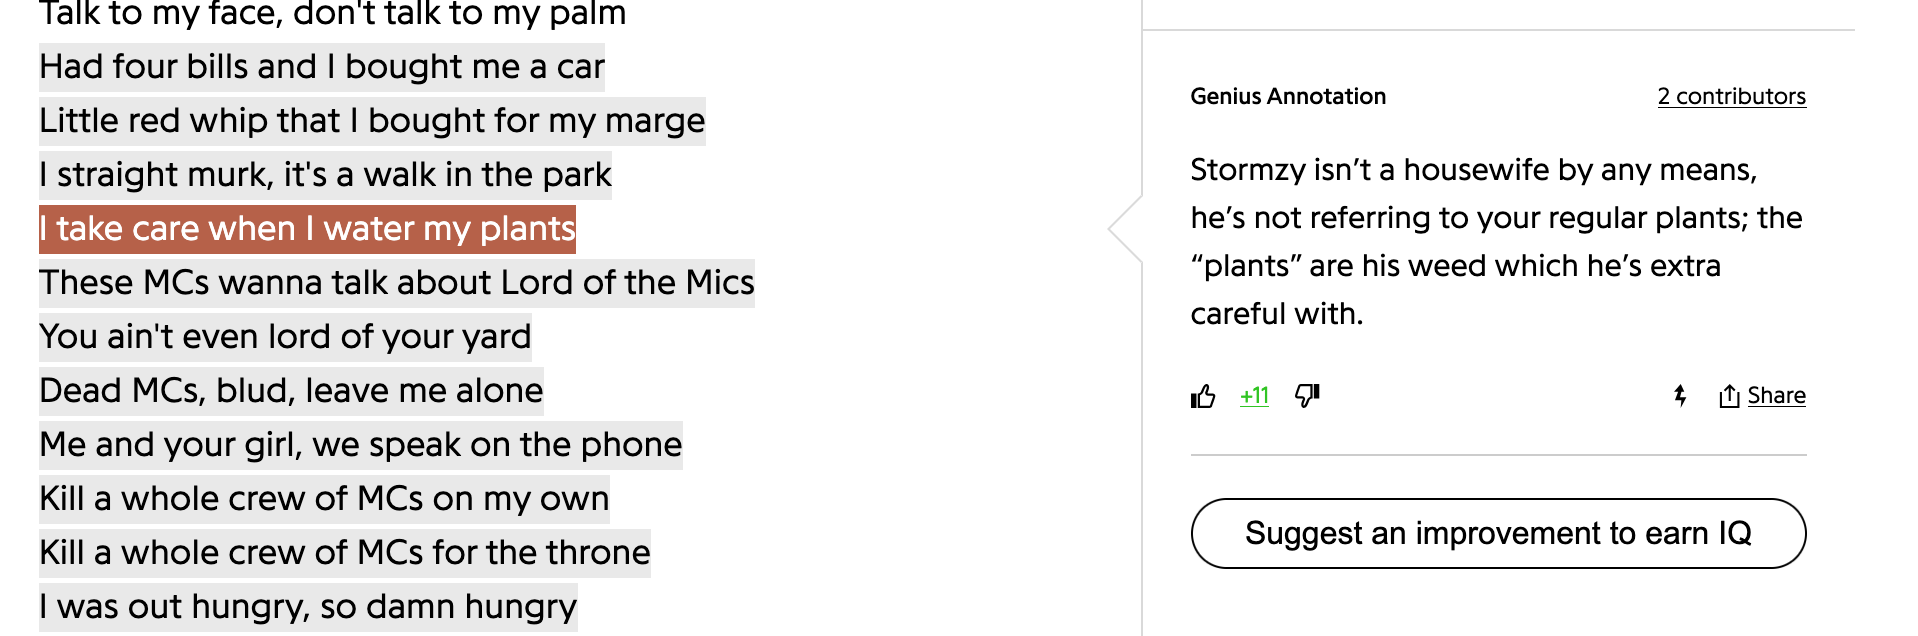Screen dimensions: 1918x636
Task: Click the Genius Annotation heading
Action: 1288,96
